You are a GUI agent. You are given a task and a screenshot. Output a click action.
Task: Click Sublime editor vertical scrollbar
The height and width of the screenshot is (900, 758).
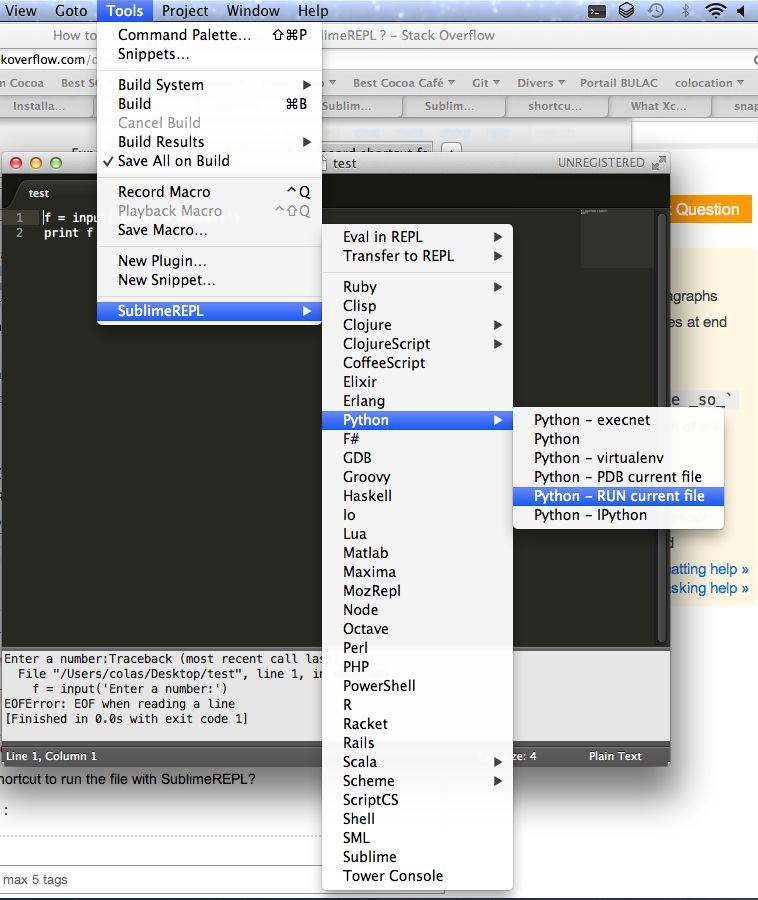[x=662, y=428]
